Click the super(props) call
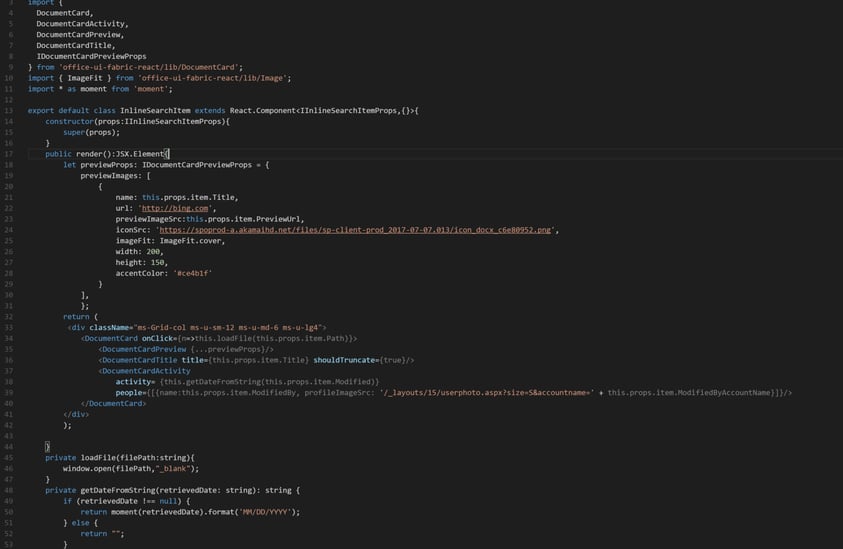 pos(91,132)
